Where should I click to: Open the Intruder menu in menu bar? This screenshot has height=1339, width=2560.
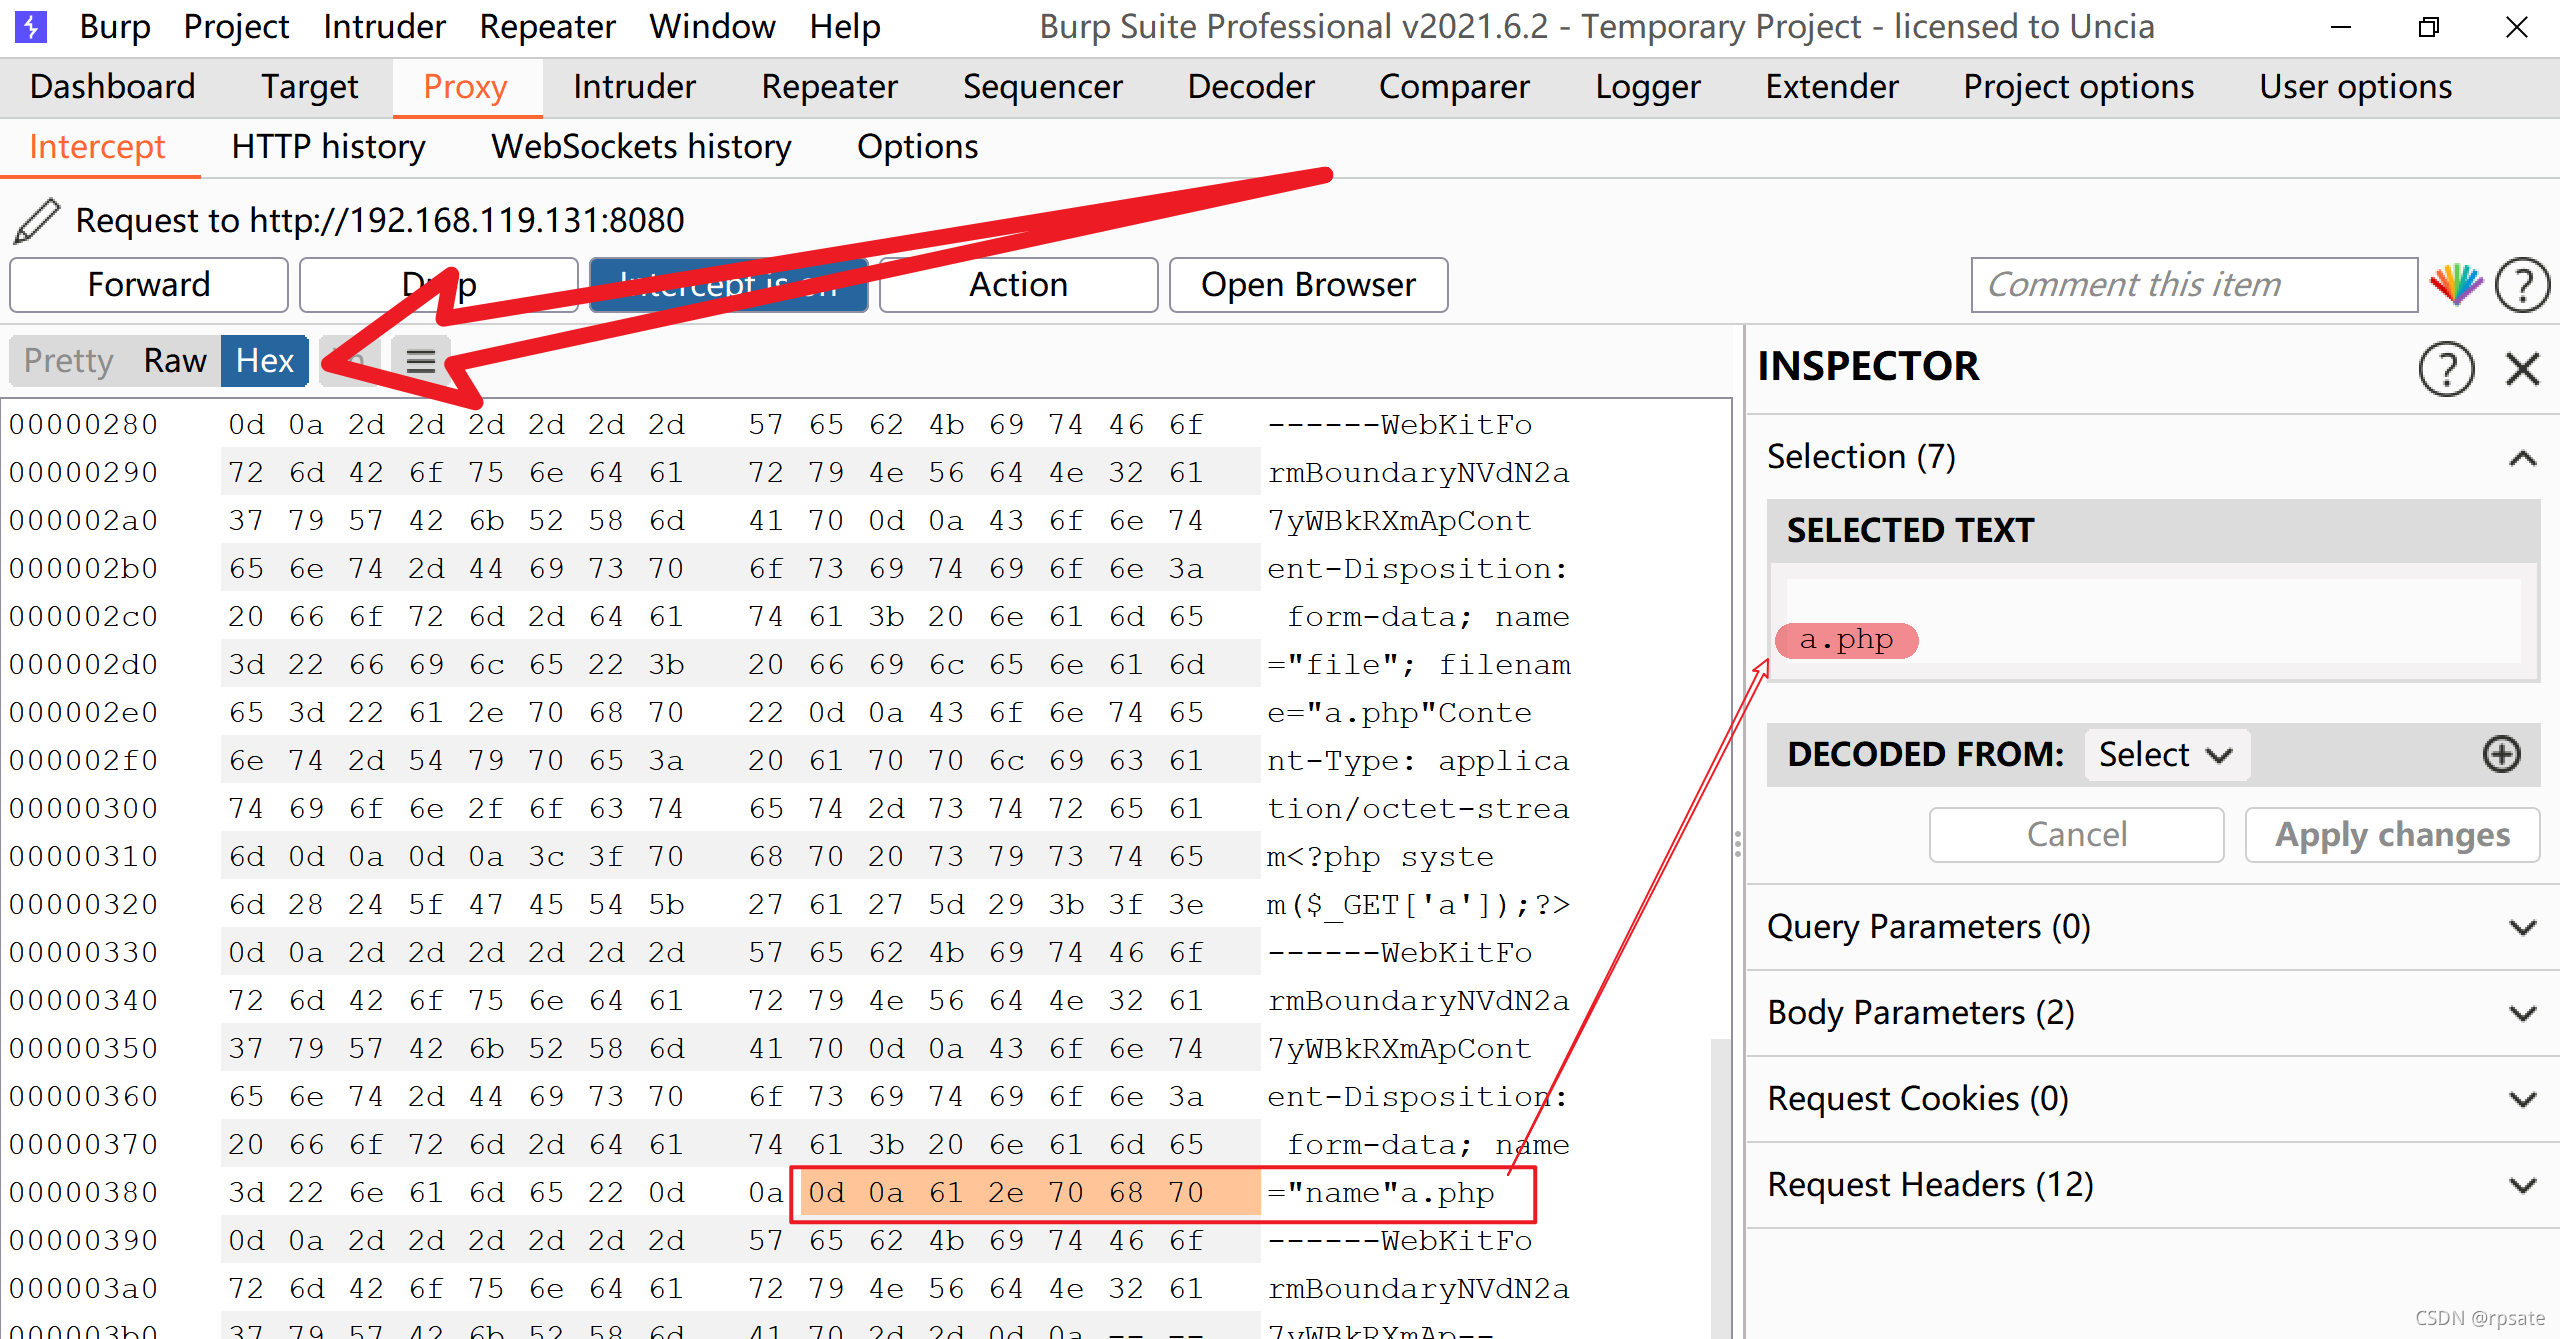(x=385, y=27)
